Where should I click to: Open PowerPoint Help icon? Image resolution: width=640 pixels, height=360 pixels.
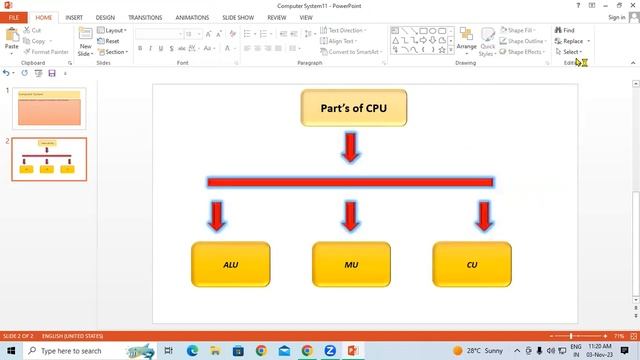point(578,5)
